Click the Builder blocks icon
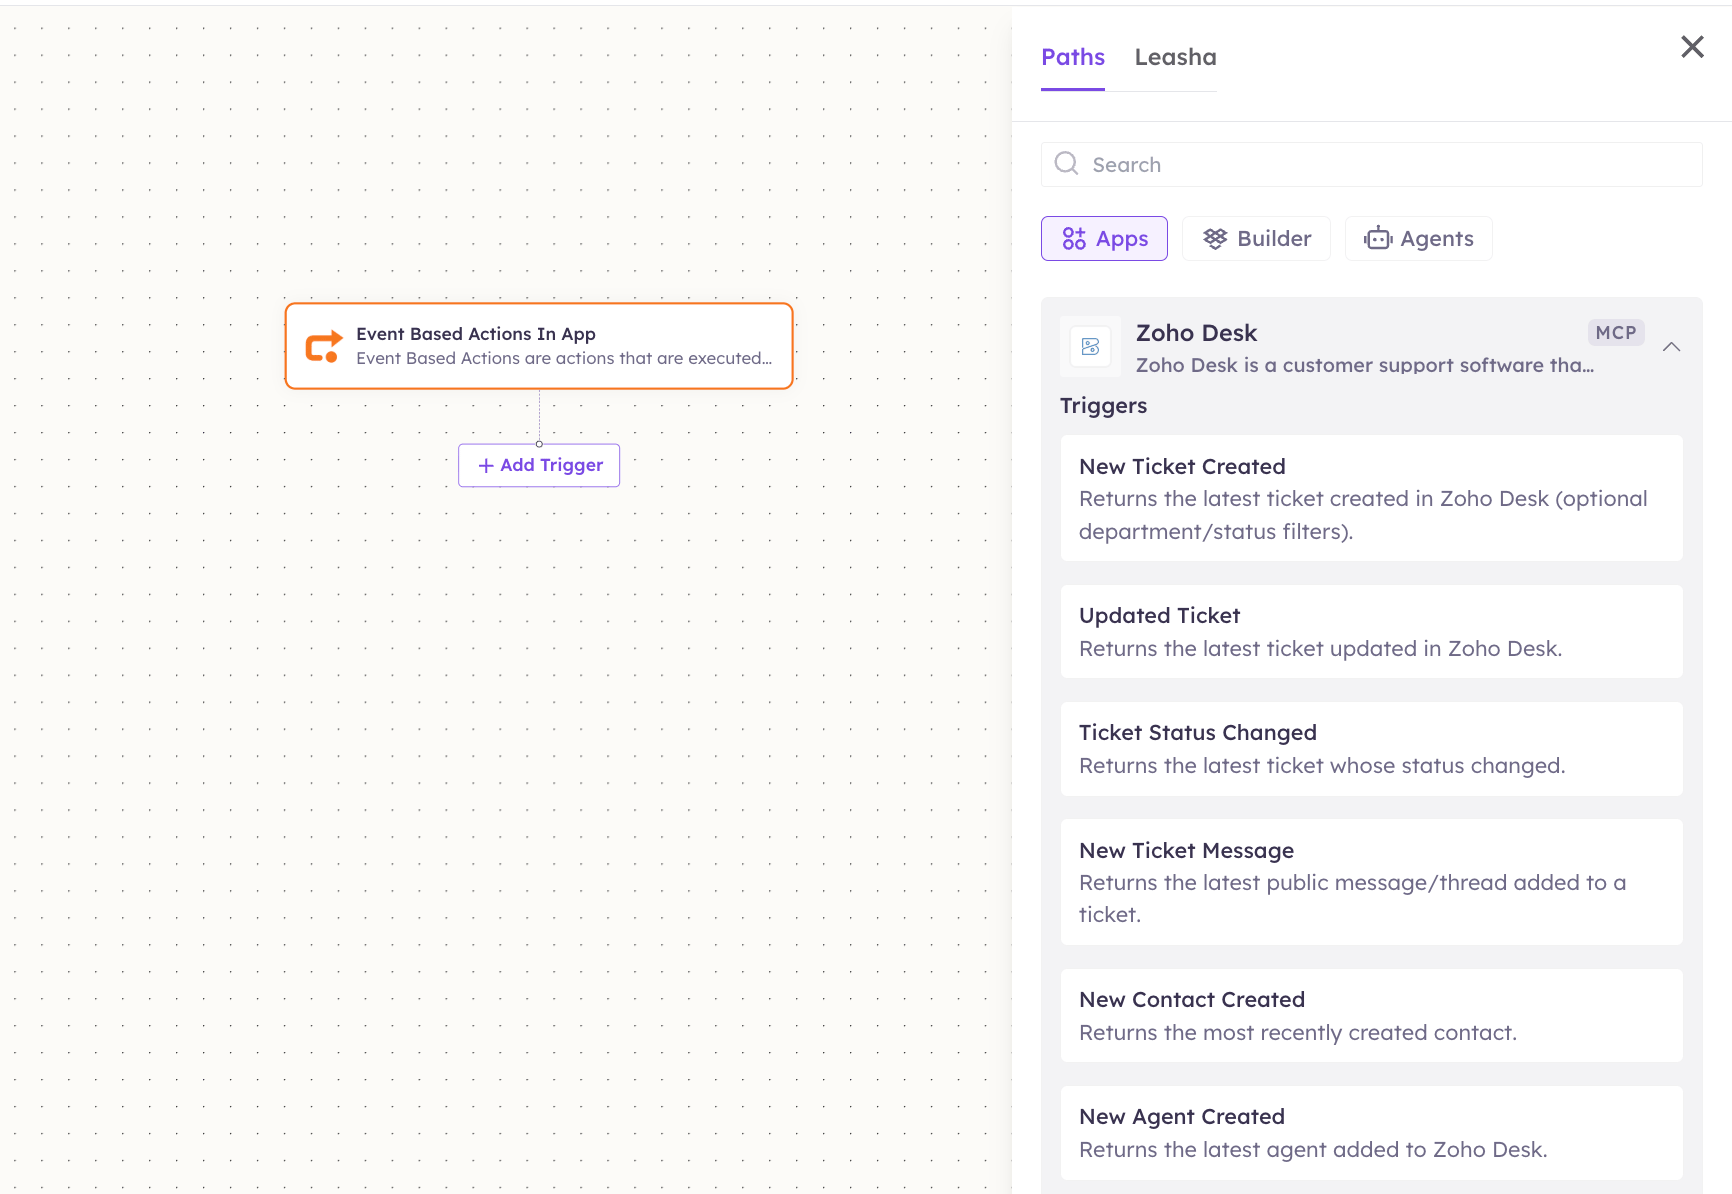The width and height of the screenshot is (1732, 1194). pos(1215,239)
